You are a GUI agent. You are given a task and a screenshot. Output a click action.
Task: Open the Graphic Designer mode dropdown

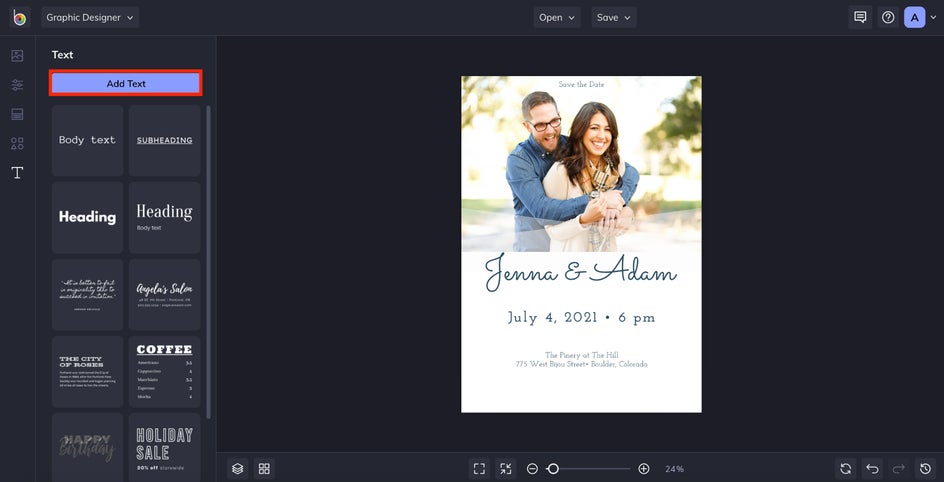pos(90,17)
